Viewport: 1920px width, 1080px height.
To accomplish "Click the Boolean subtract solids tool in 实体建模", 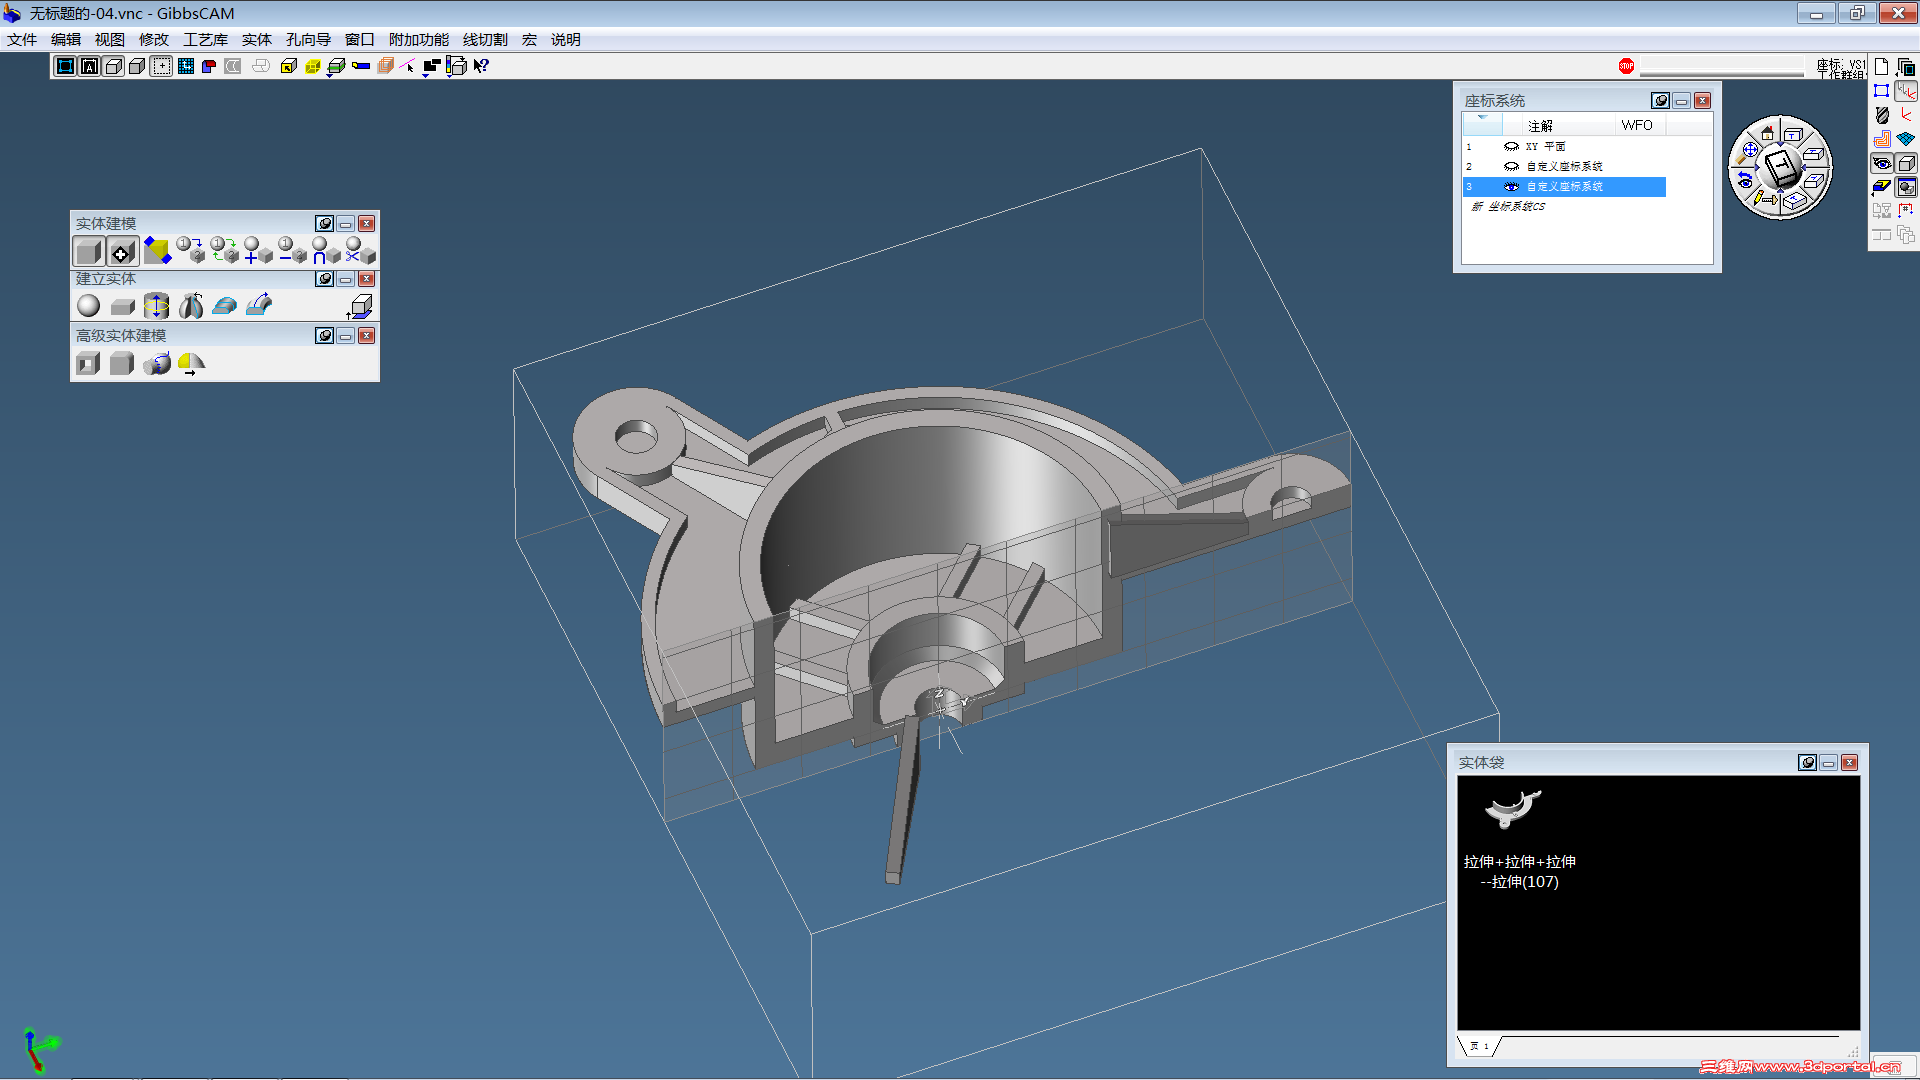I will click(292, 250).
